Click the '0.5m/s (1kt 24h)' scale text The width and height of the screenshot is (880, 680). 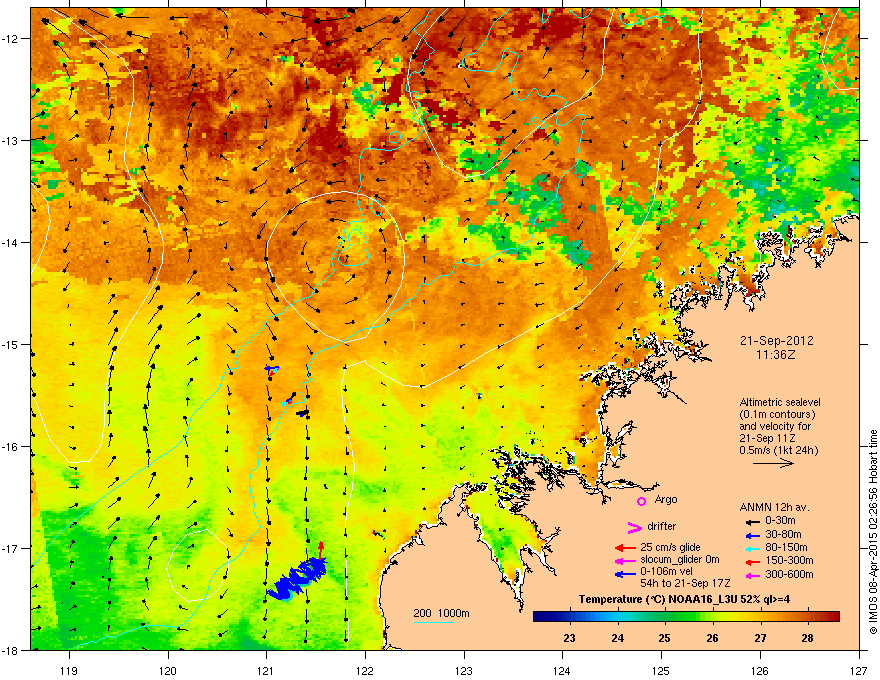click(x=778, y=450)
